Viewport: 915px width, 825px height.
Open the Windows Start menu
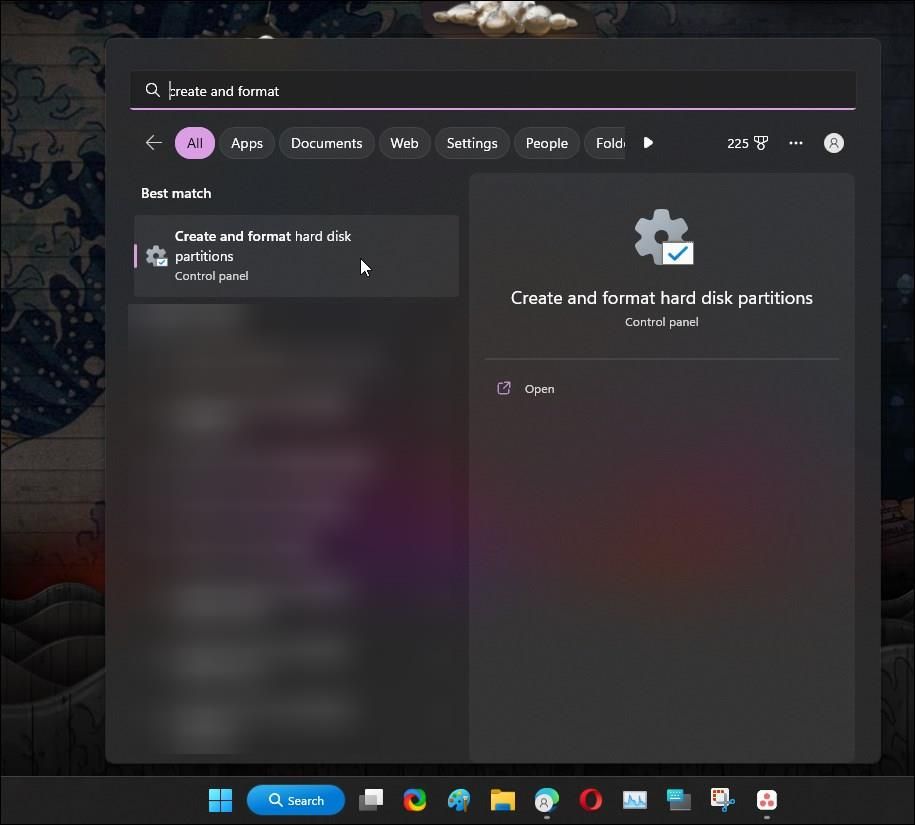coord(220,800)
